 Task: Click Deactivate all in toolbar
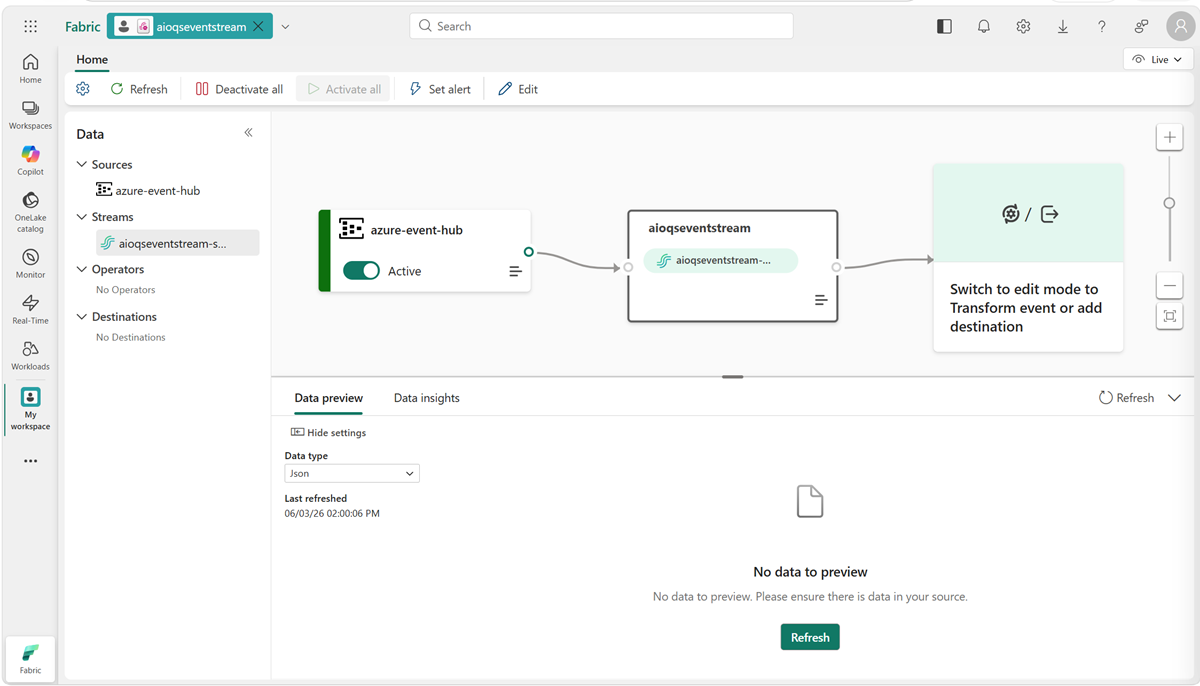pos(239,89)
